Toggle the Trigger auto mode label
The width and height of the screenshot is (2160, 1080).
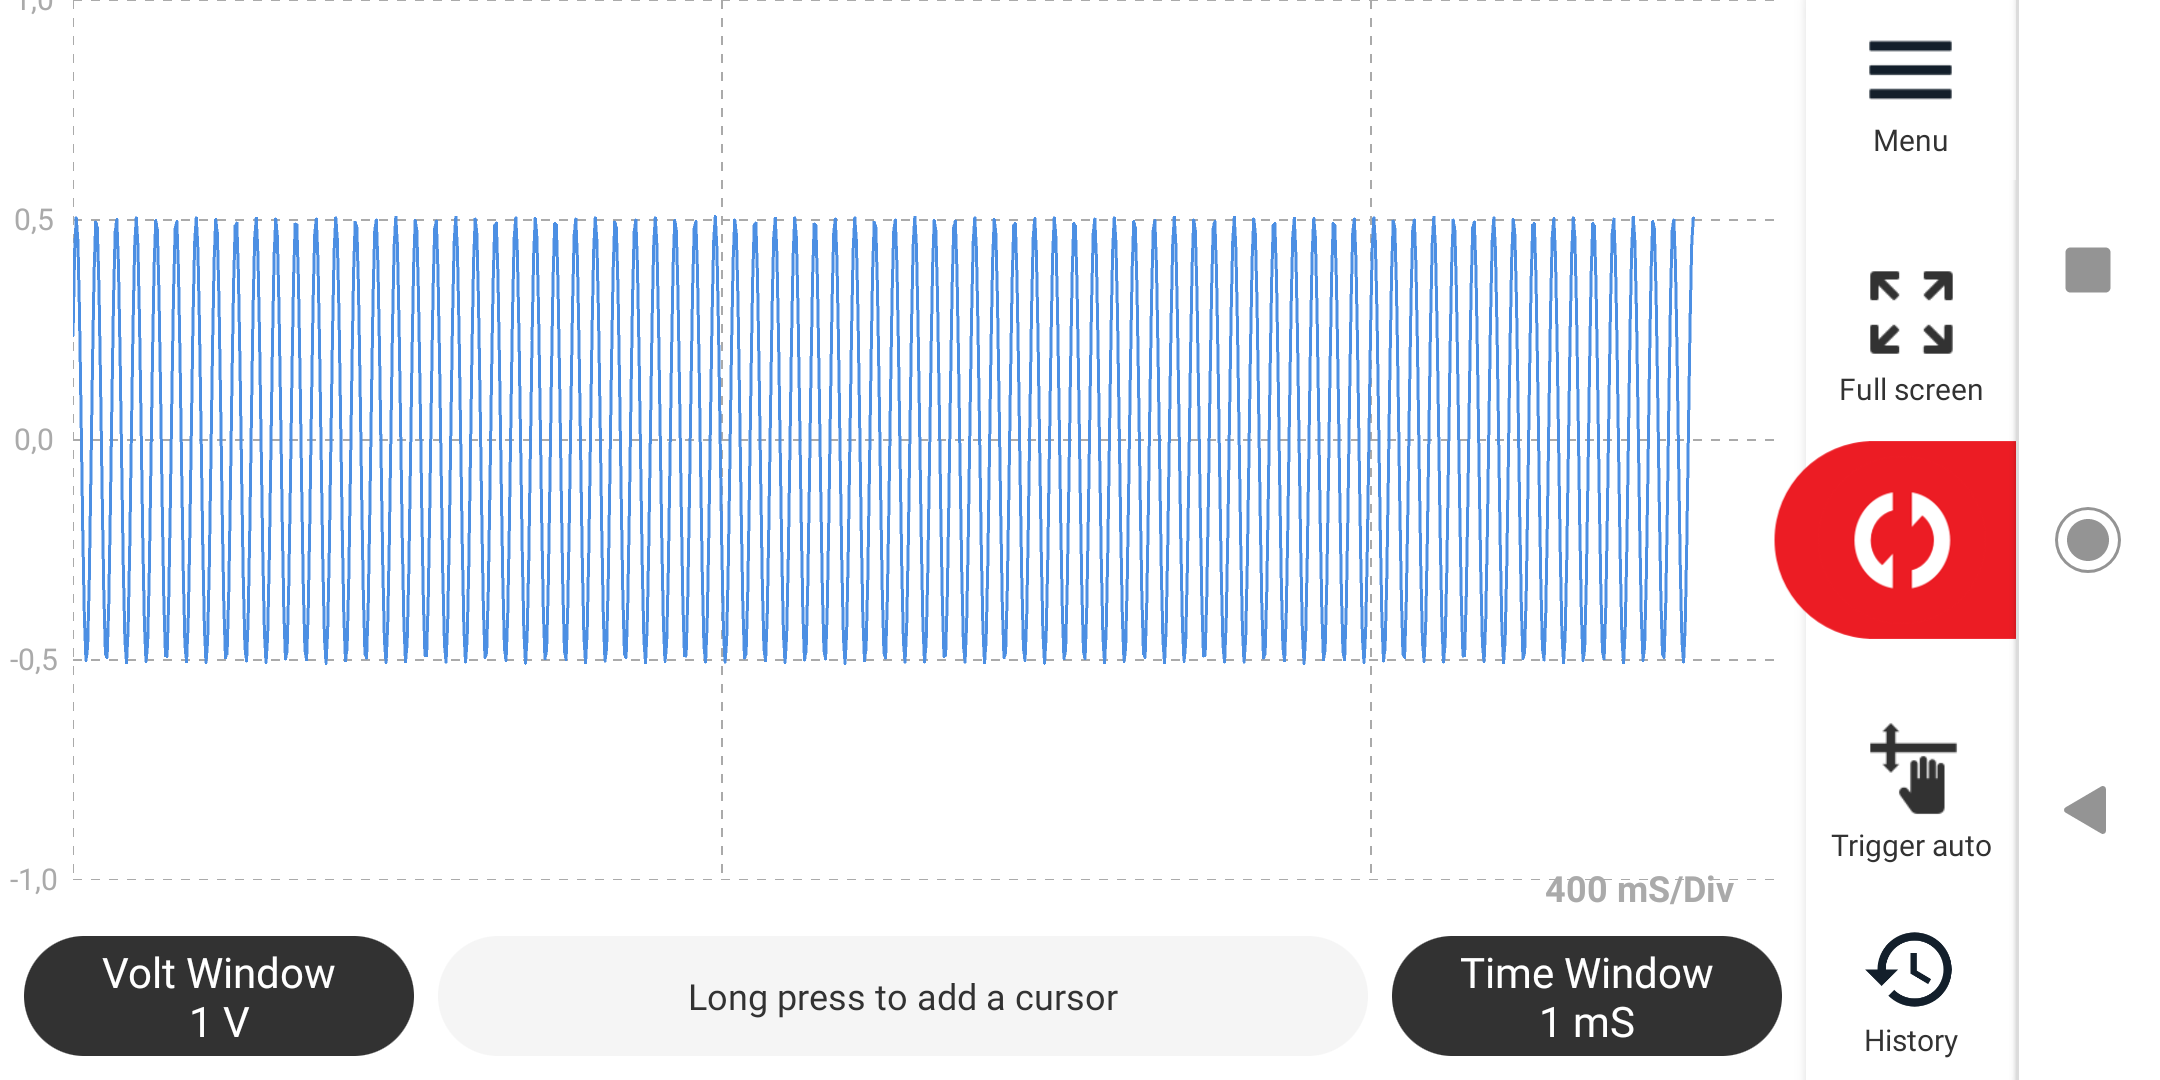click(x=1911, y=846)
